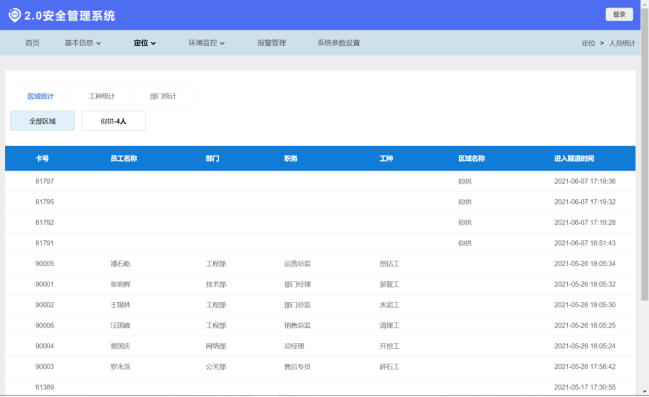The image size is (649, 397).
Task: Click employee name 汪国峰
Action: pos(120,326)
